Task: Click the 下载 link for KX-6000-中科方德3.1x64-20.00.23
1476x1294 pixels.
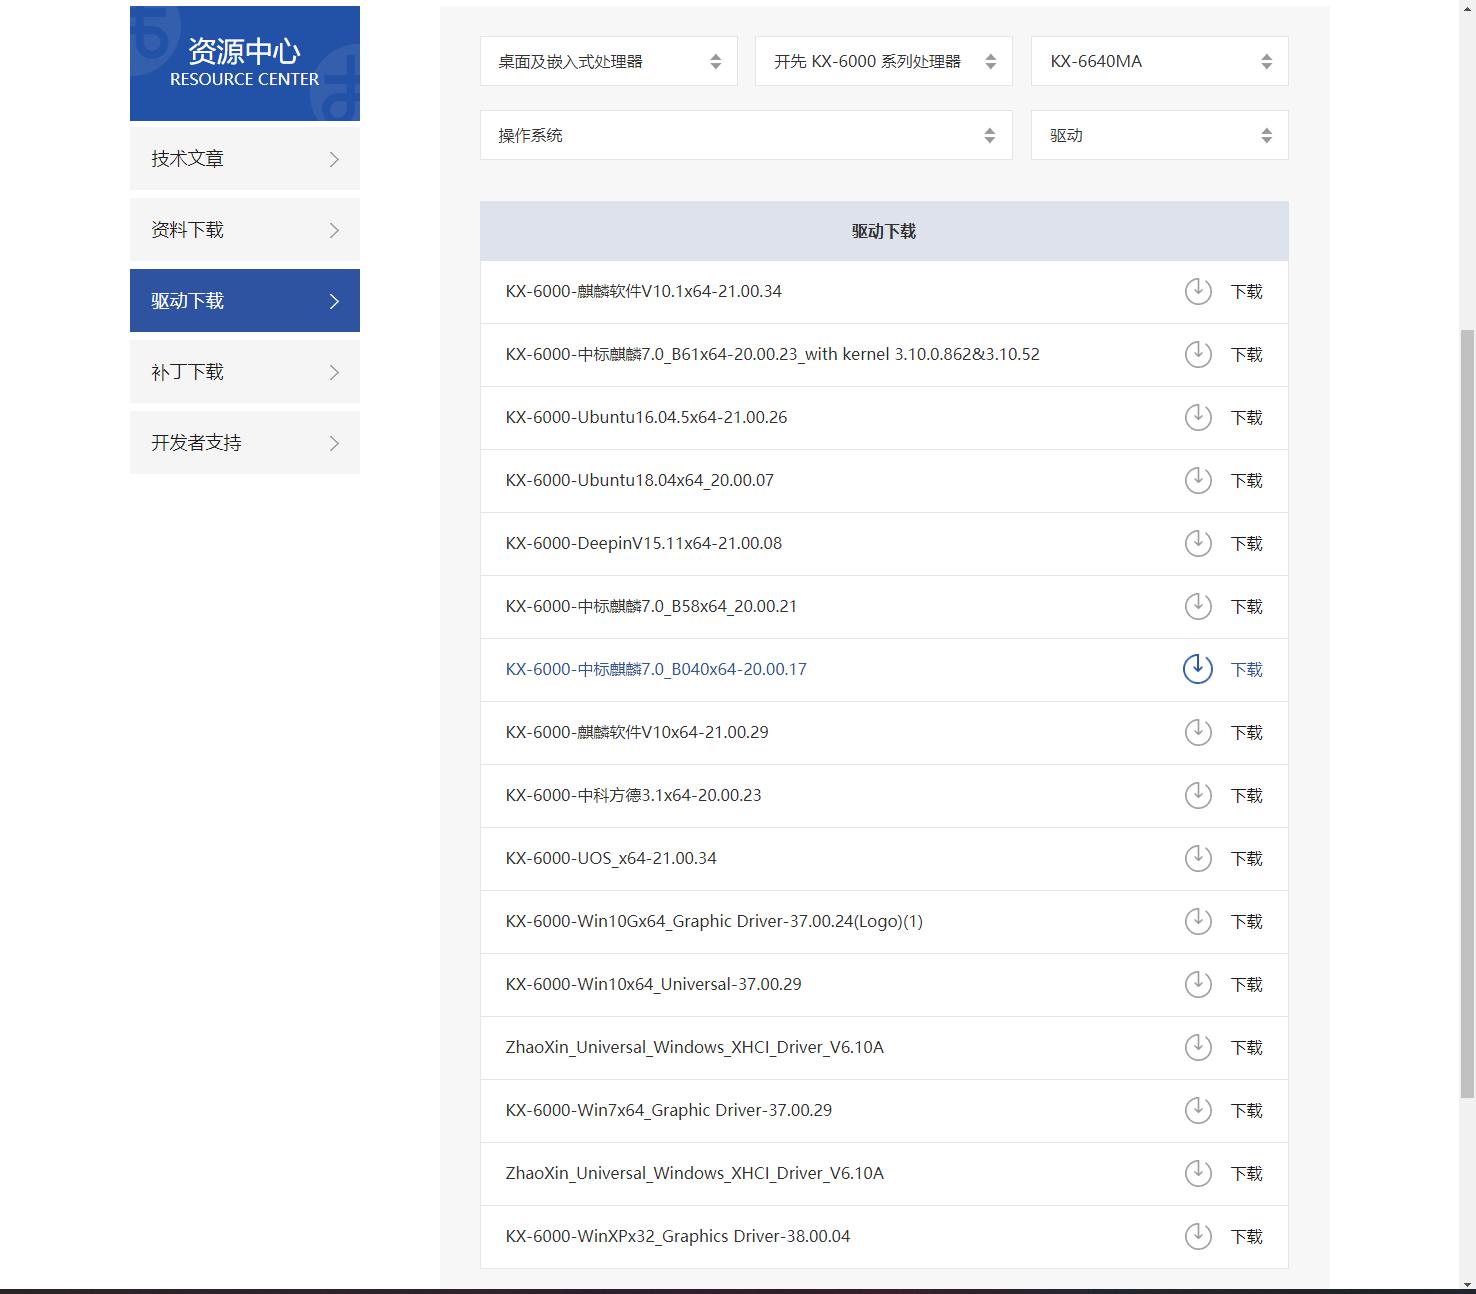Action: 1246,795
